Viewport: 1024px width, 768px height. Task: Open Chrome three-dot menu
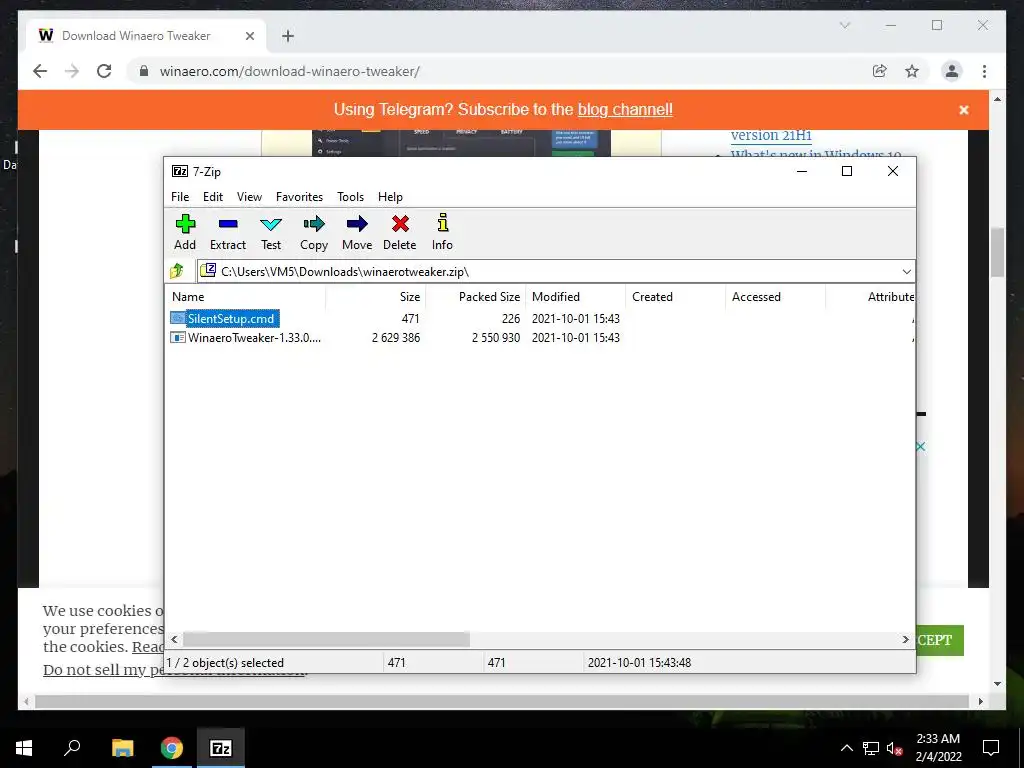984,71
